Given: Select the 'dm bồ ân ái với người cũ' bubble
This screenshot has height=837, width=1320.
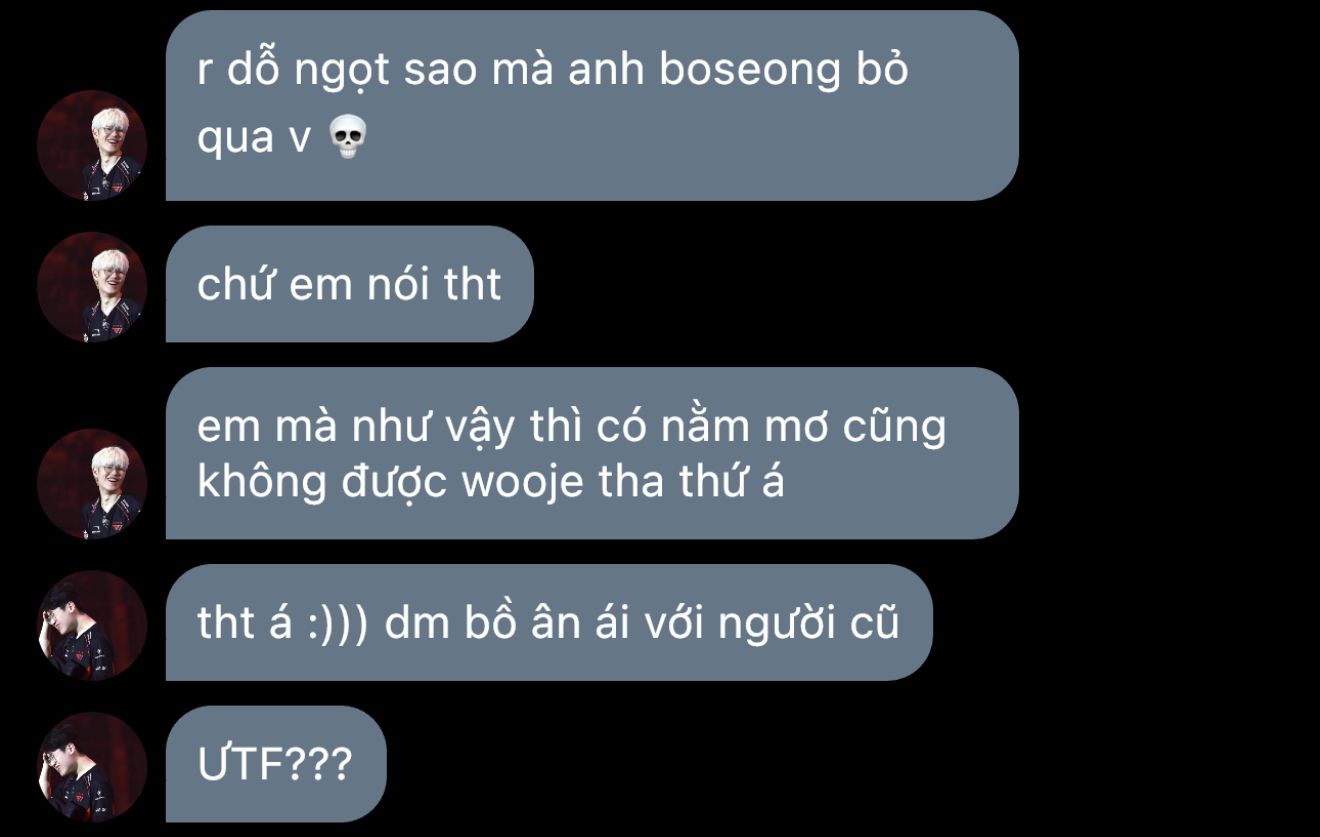Looking at the screenshot, I should tap(549, 622).
